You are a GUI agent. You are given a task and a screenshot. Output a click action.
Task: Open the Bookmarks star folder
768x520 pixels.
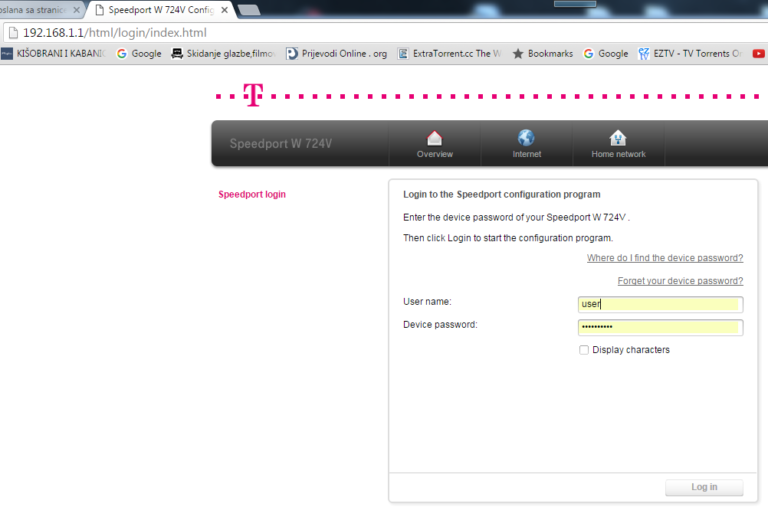[x=543, y=53]
